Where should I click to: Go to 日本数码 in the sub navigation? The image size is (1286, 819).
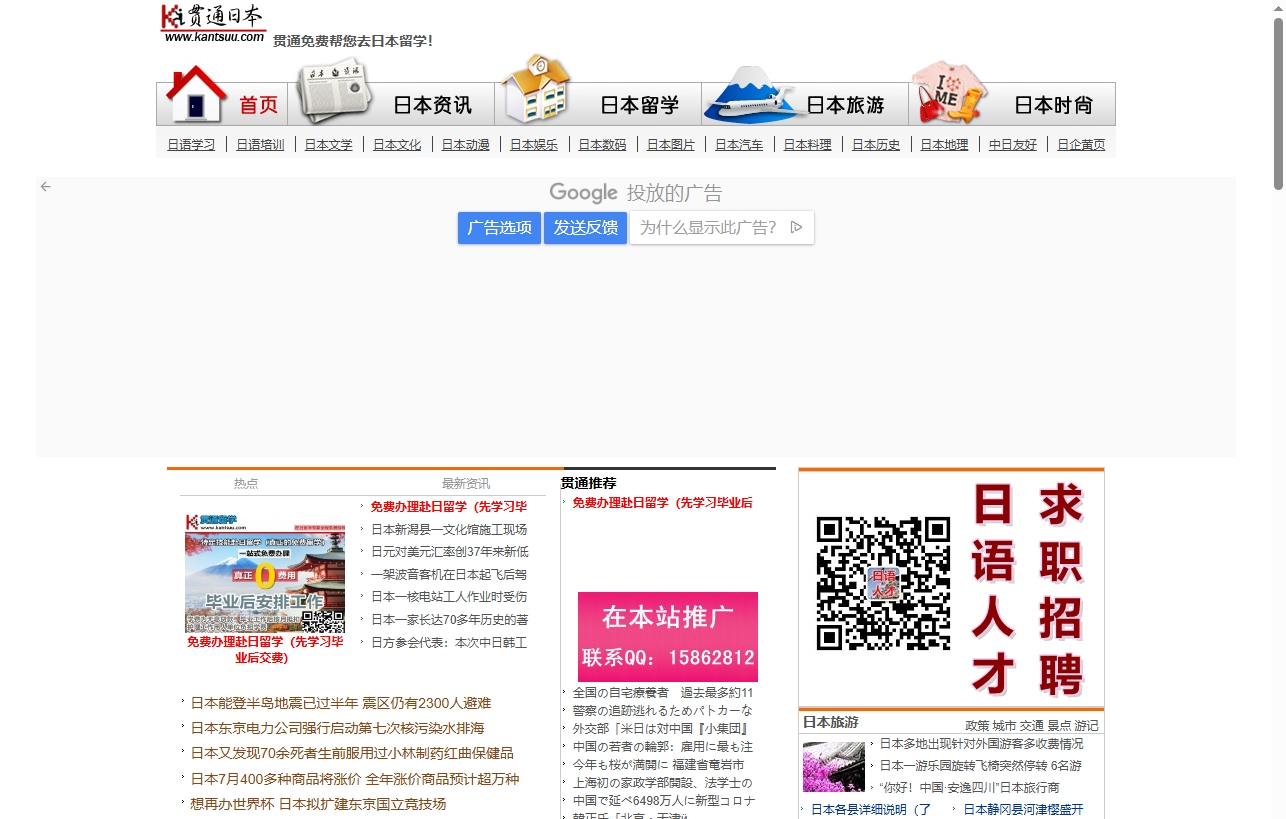[602, 144]
